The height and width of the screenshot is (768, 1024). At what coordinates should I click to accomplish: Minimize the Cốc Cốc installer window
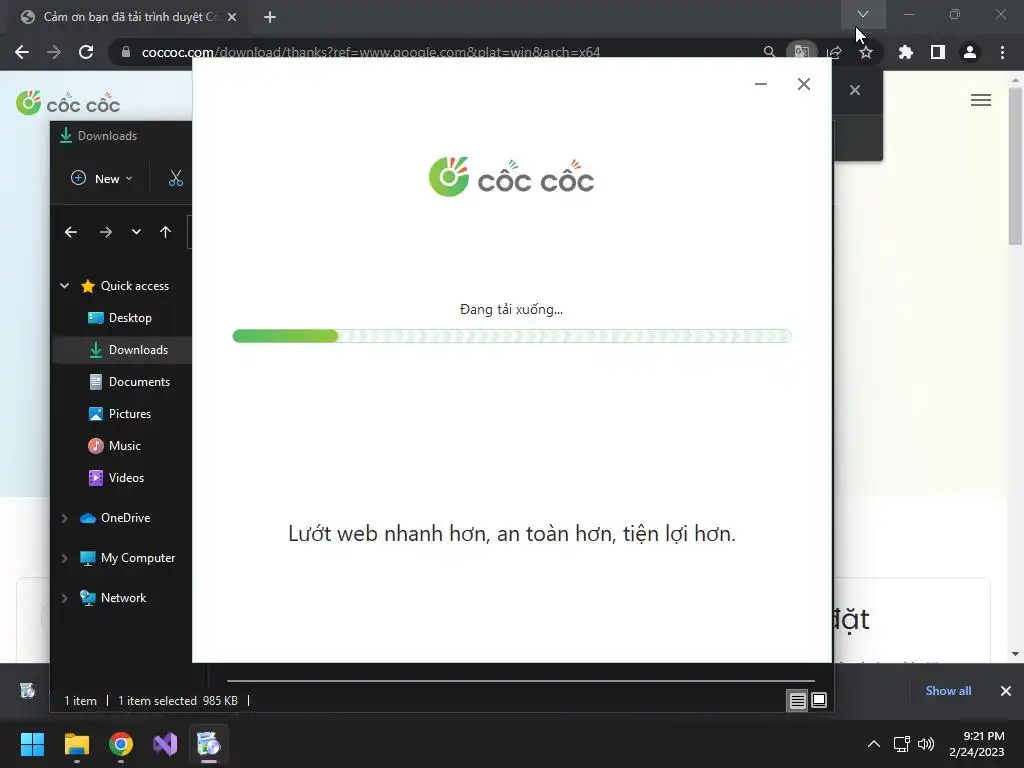tap(761, 84)
